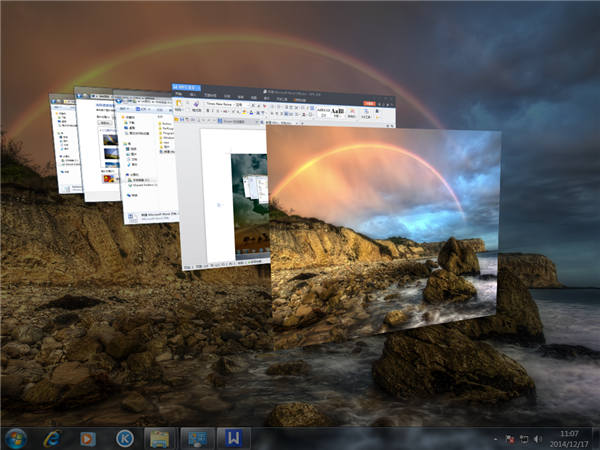Click Show Desktop strip at taskbar's right end
Viewport: 600px width, 450px height.
pos(596,438)
